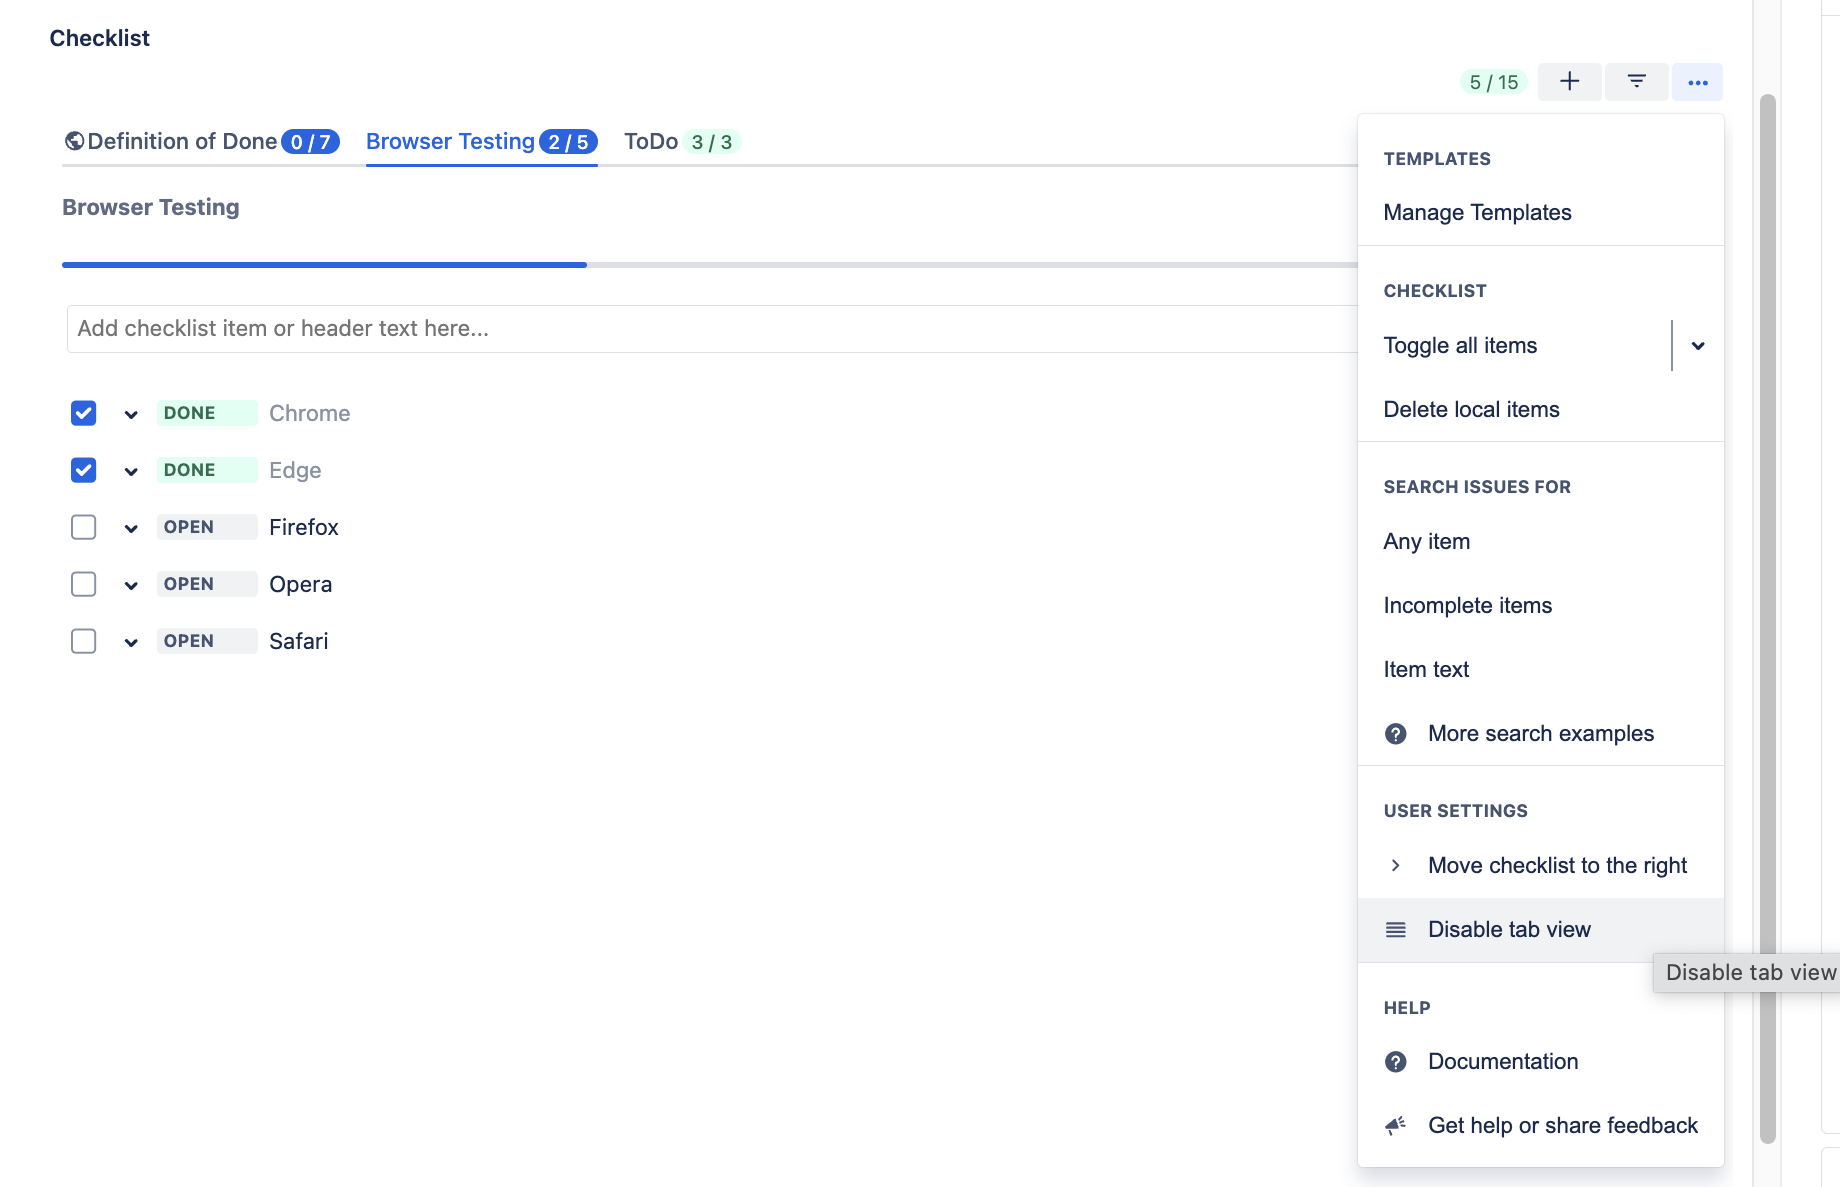Screen dimensions: 1840x1187
Task: Select the Browser Testing tab
Action: (481, 142)
